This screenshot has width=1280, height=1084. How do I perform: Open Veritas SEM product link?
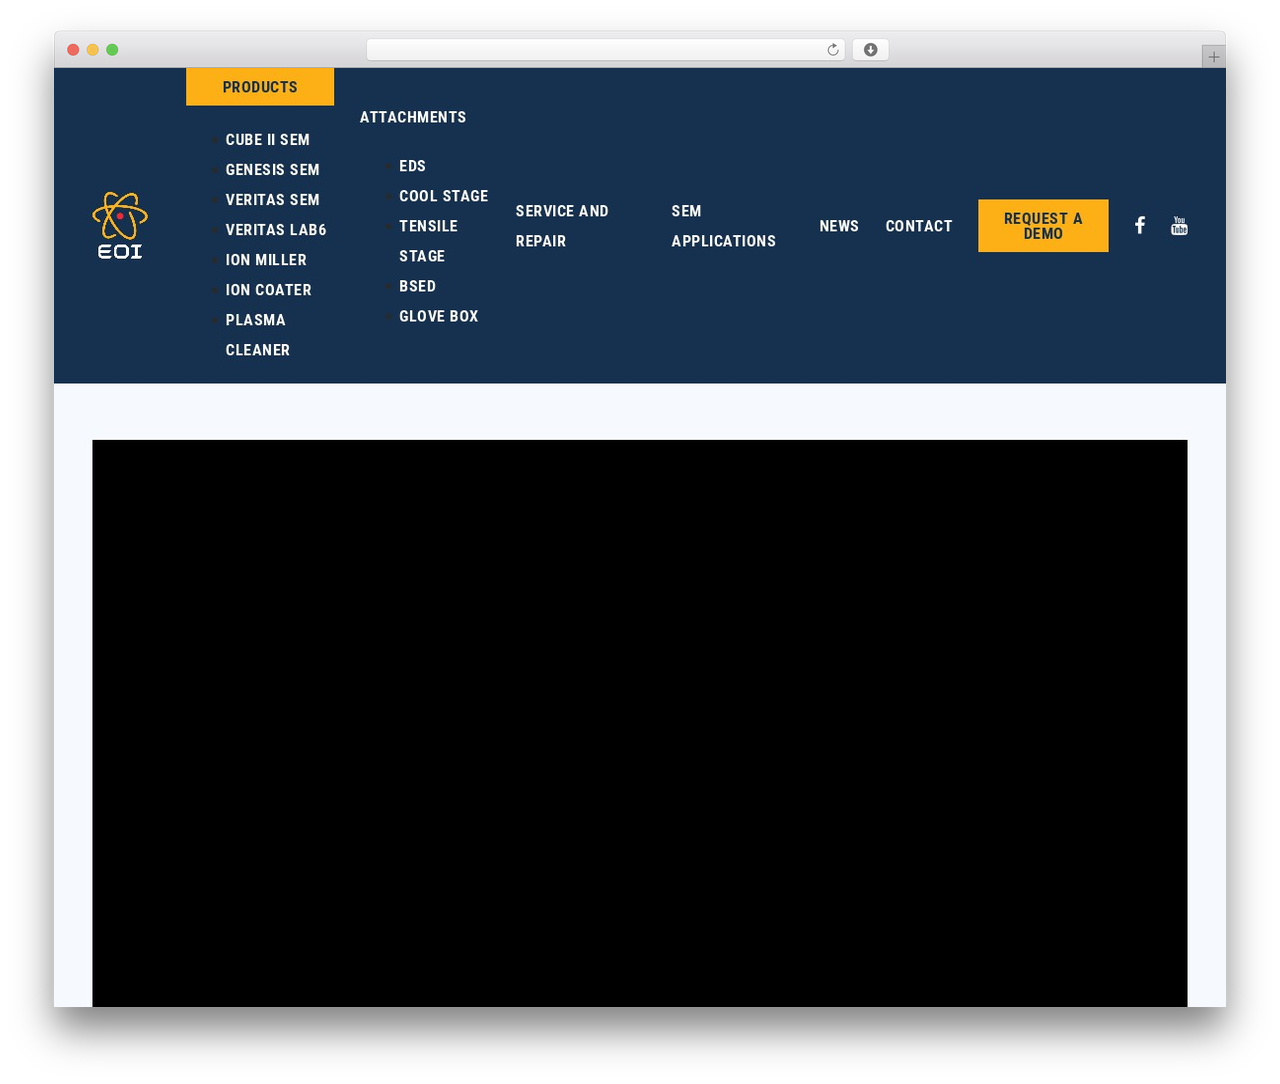pos(273,200)
